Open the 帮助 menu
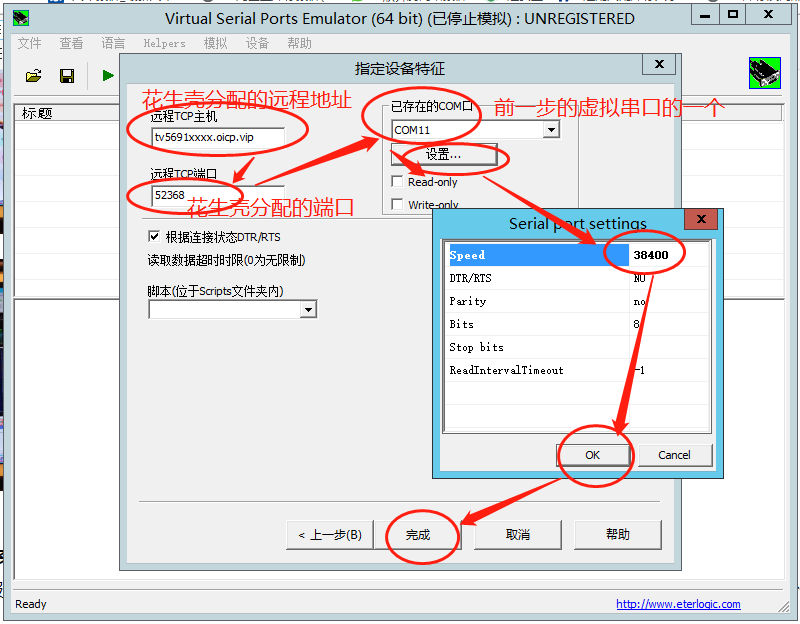This screenshot has height=624, width=800. (x=299, y=43)
